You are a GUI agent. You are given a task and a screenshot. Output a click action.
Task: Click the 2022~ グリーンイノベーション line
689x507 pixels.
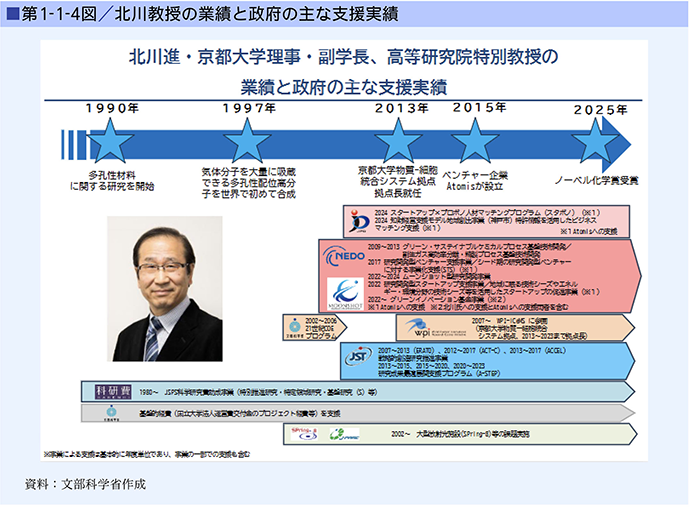tap(437, 299)
